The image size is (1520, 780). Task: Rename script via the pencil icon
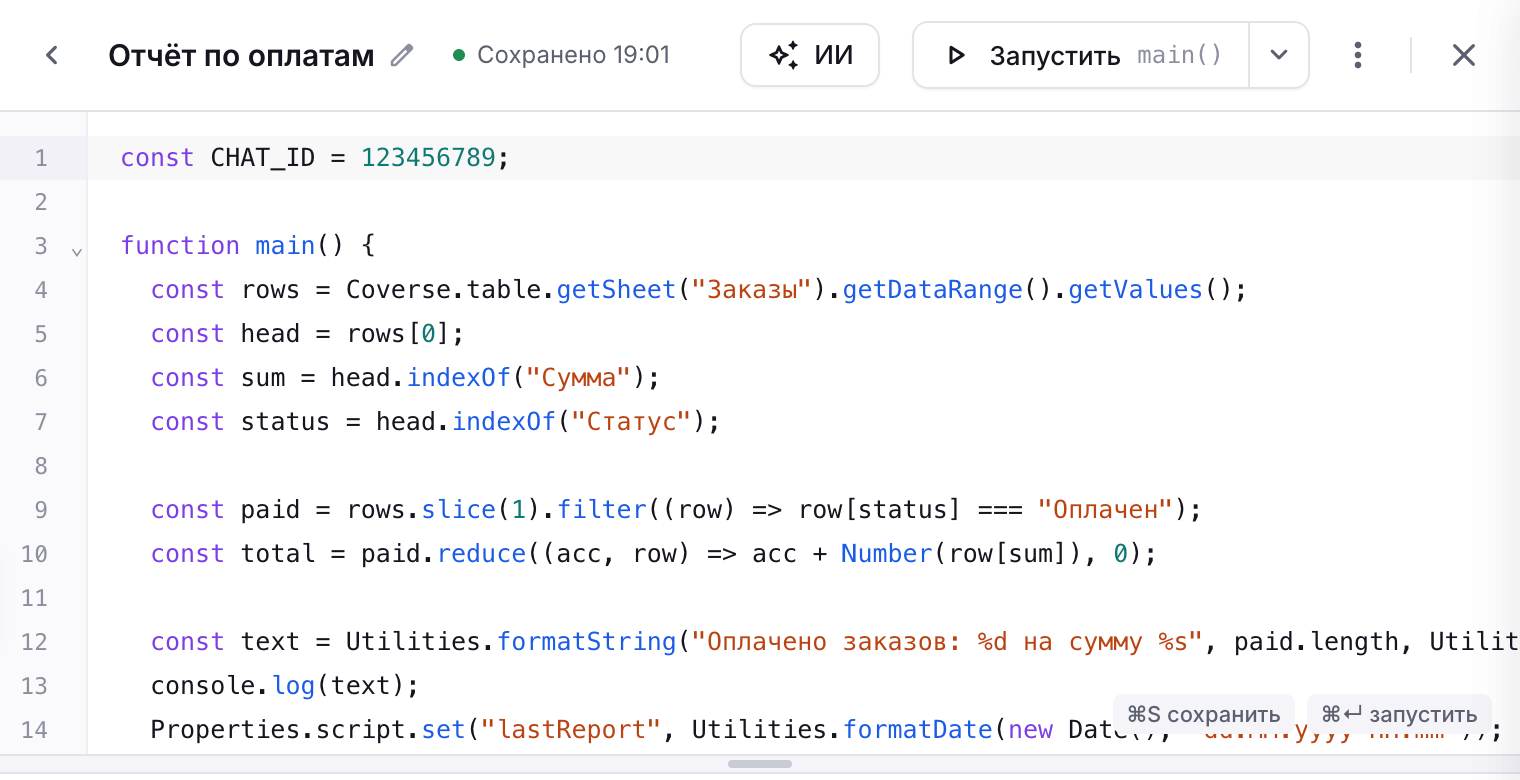tap(402, 55)
